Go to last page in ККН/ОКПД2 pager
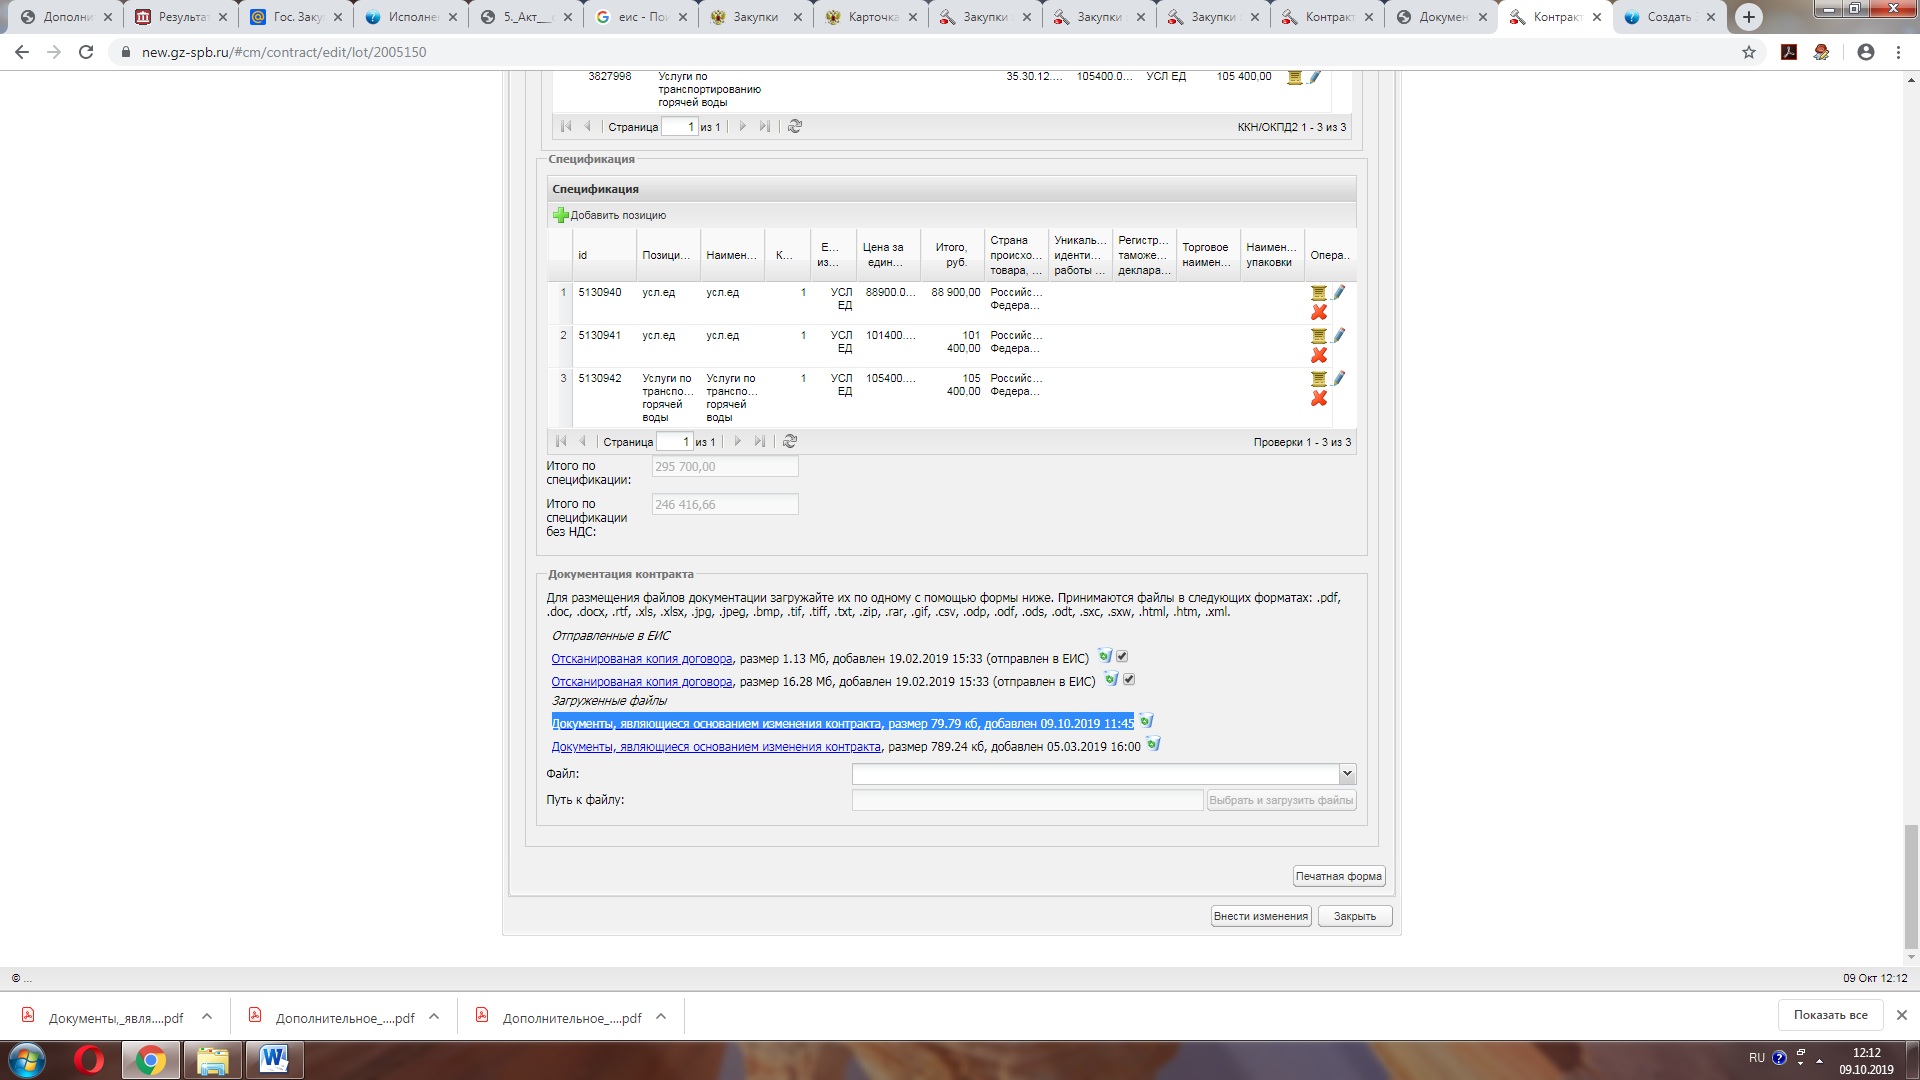1920x1080 pixels. point(765,126)
